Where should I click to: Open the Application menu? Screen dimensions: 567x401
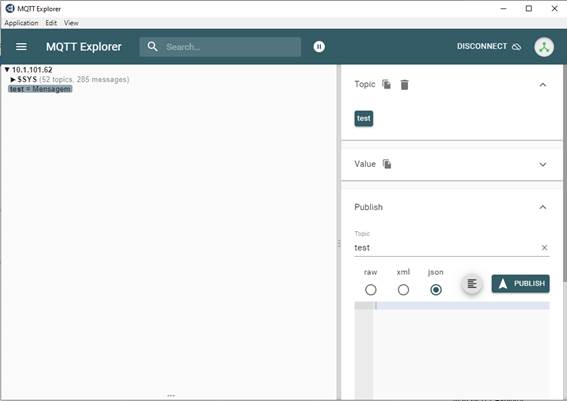point(21,23)
